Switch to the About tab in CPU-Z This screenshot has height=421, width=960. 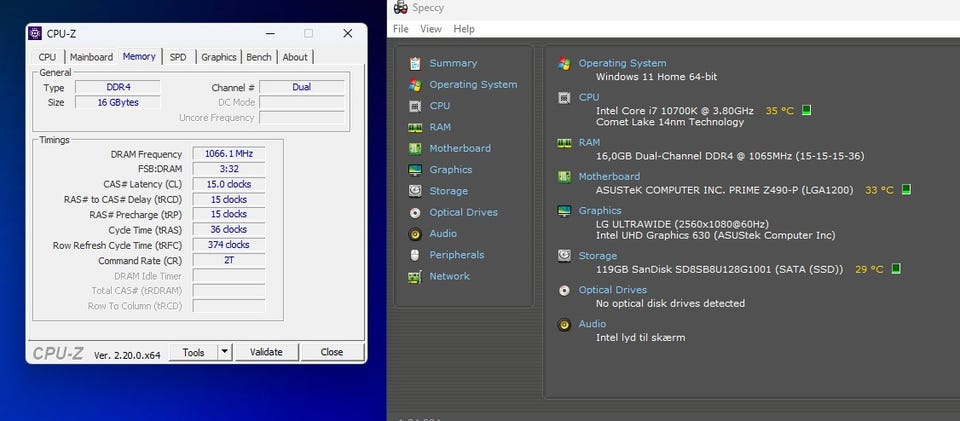click(295, 57)
